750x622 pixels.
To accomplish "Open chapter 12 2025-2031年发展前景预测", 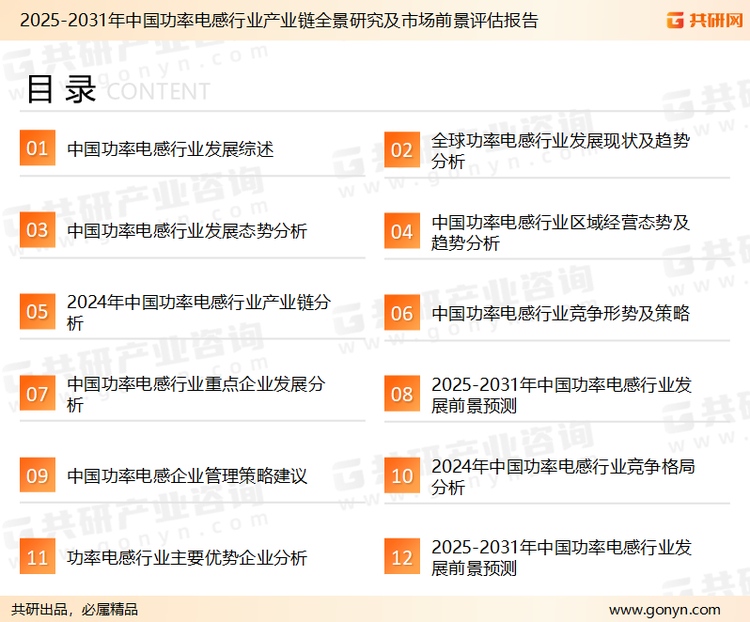I will coord(562,557).
